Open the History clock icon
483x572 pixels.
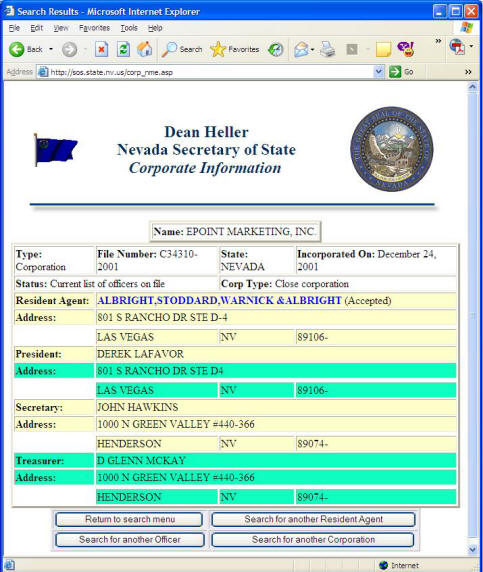pyautogui.click(x=275, y=49)
